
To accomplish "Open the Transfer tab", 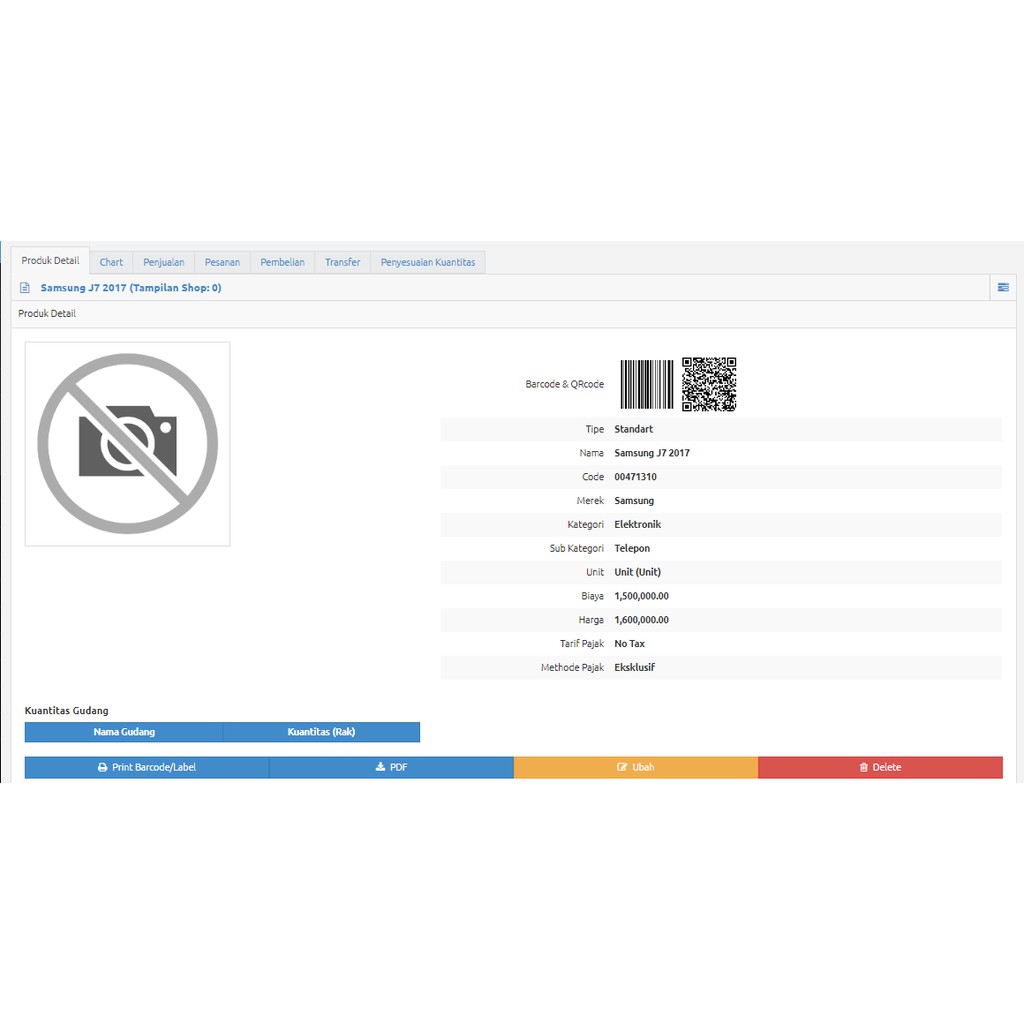I will click(342, 263).
